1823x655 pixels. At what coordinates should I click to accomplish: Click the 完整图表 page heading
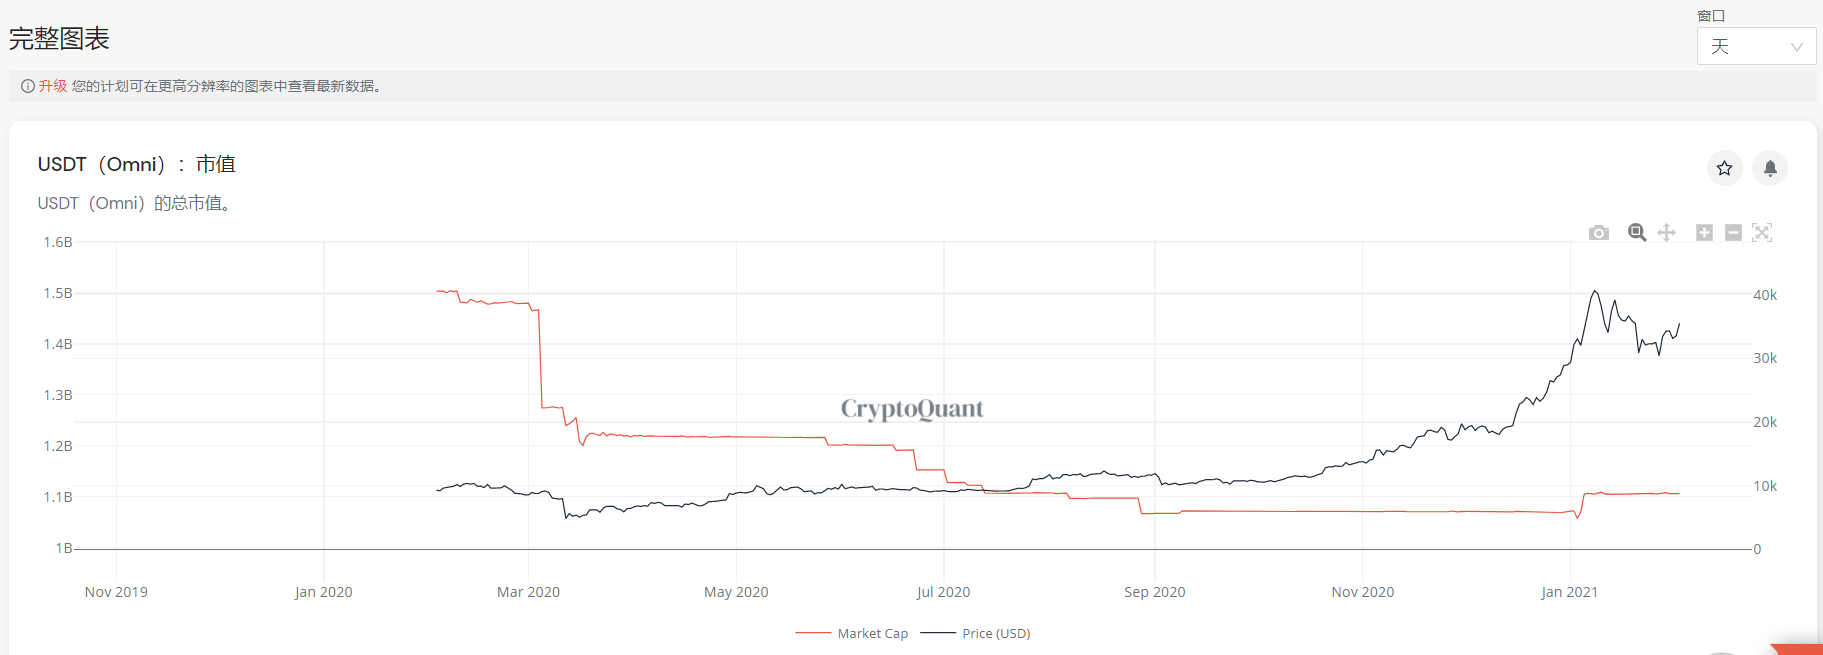tap(59, 39)
